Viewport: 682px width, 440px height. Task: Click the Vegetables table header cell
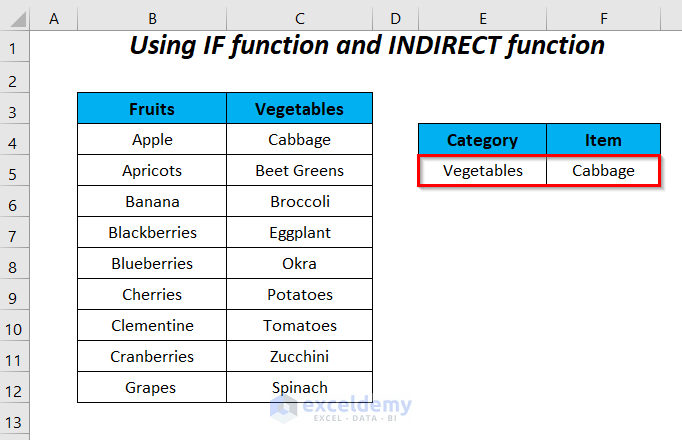pos(299,109)
